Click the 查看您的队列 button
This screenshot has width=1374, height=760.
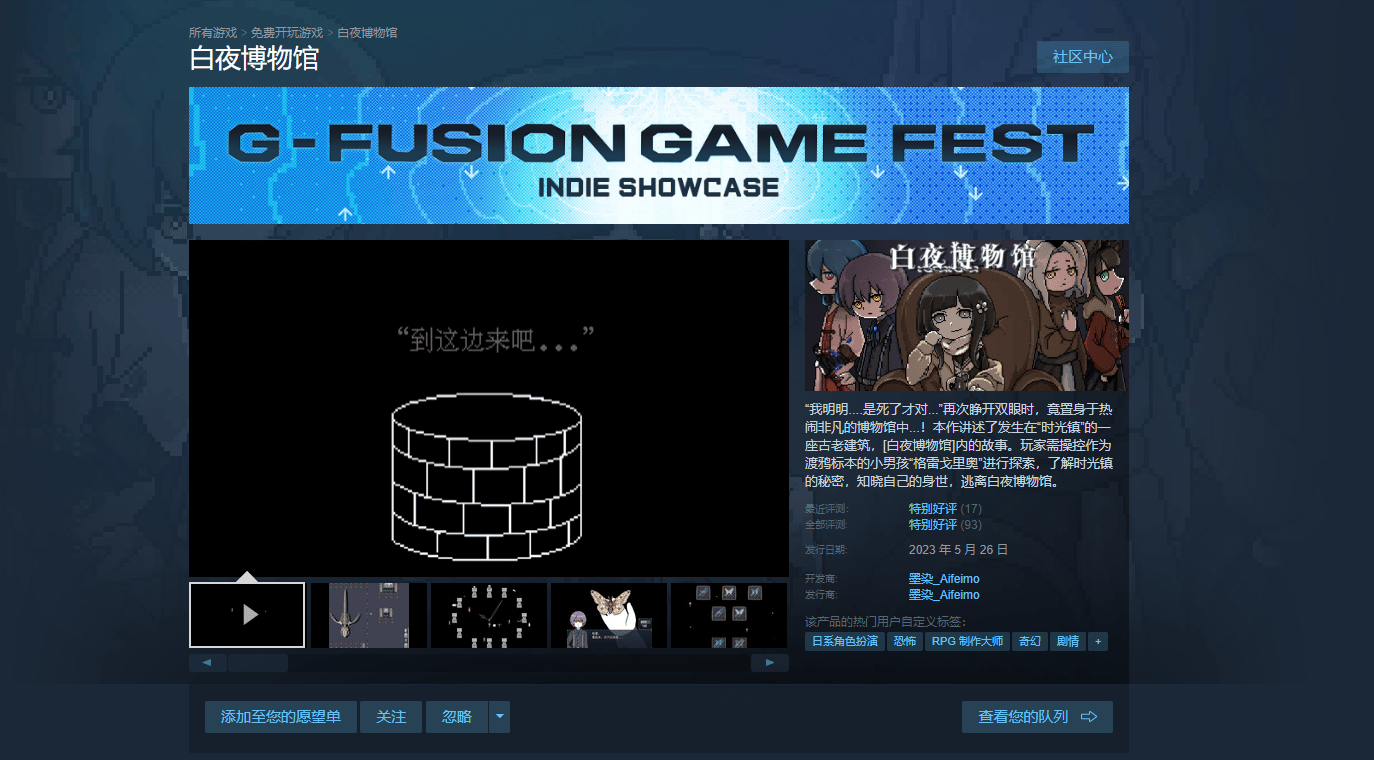pos(1037,717)
